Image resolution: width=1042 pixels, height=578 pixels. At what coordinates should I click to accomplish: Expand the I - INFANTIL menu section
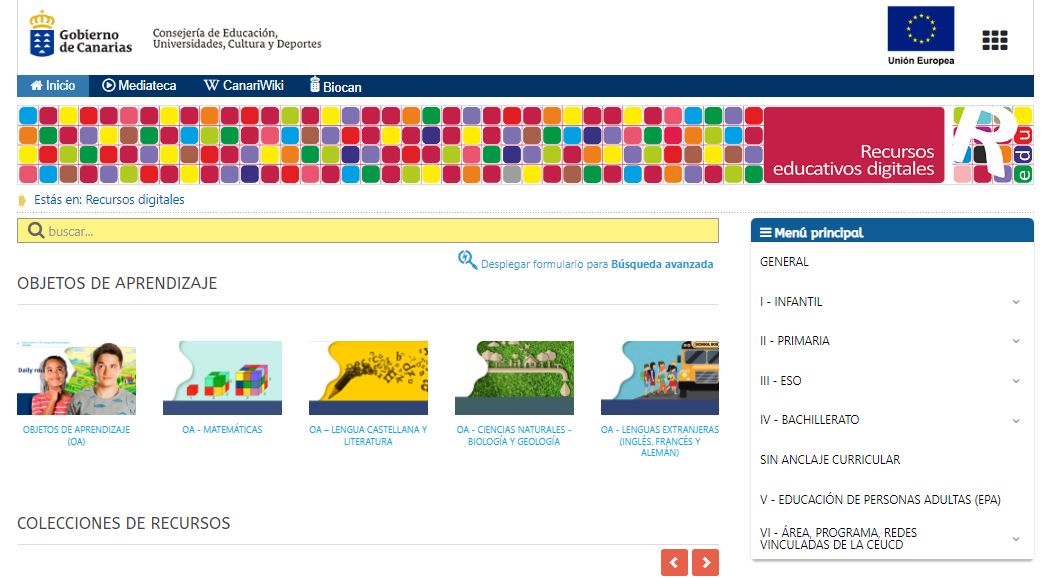pos(1015,302)
